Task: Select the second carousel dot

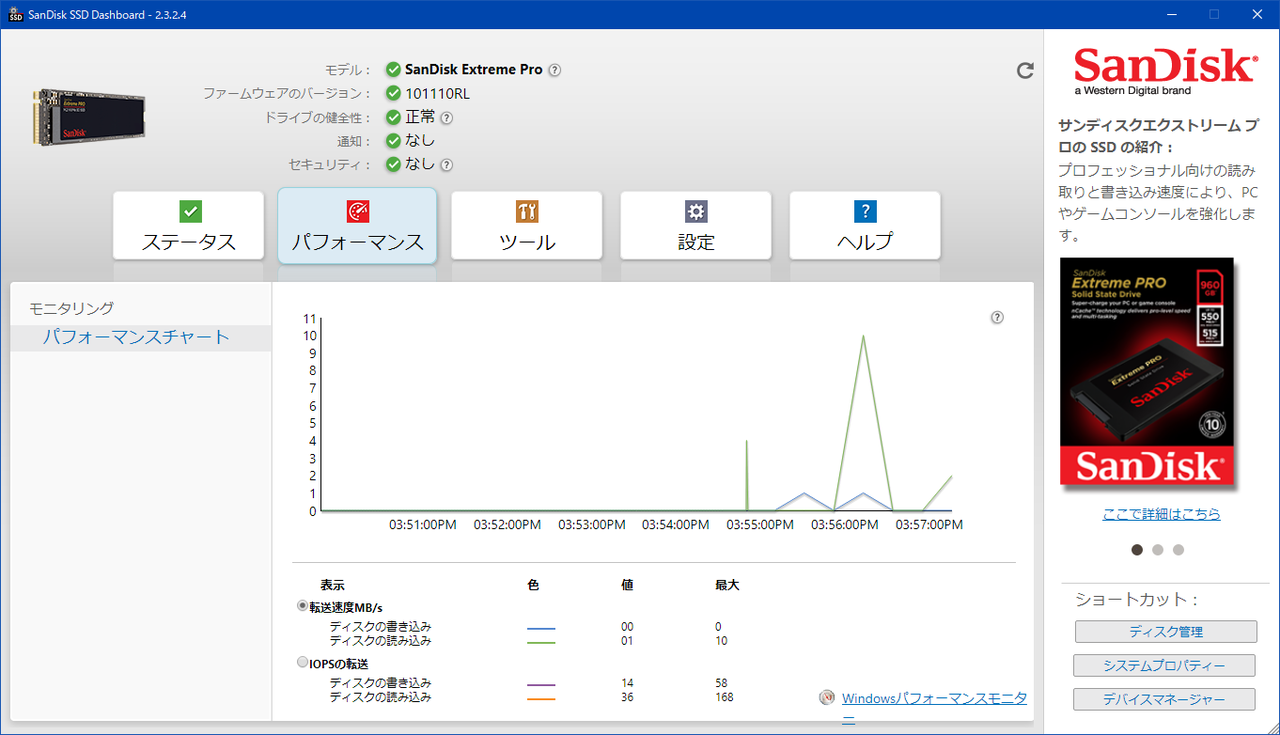Action: (1158, 549)
